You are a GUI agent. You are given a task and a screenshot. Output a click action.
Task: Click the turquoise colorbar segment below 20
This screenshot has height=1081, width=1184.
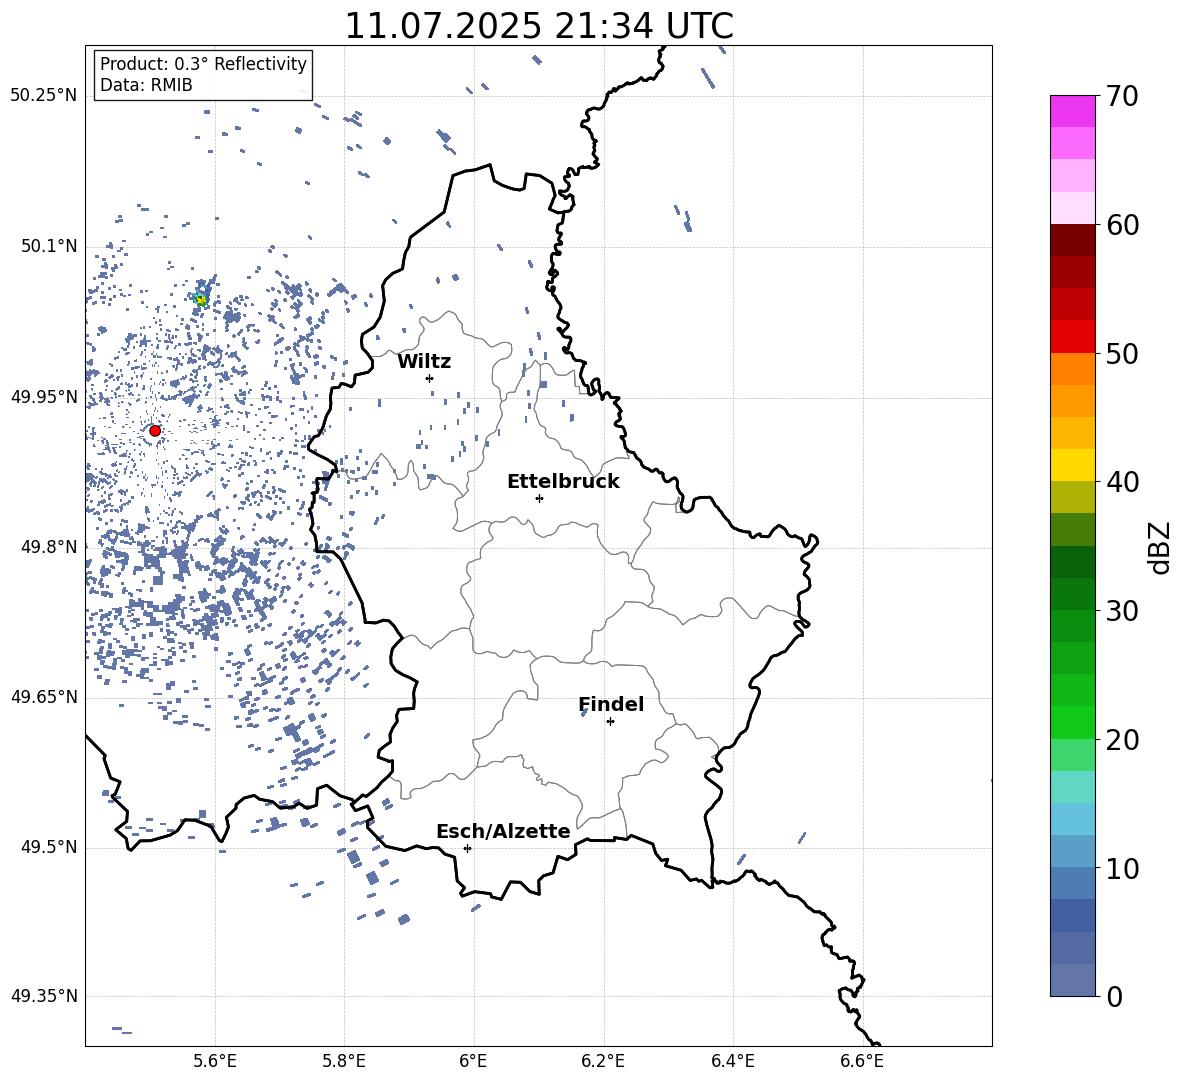(1072, 787)
